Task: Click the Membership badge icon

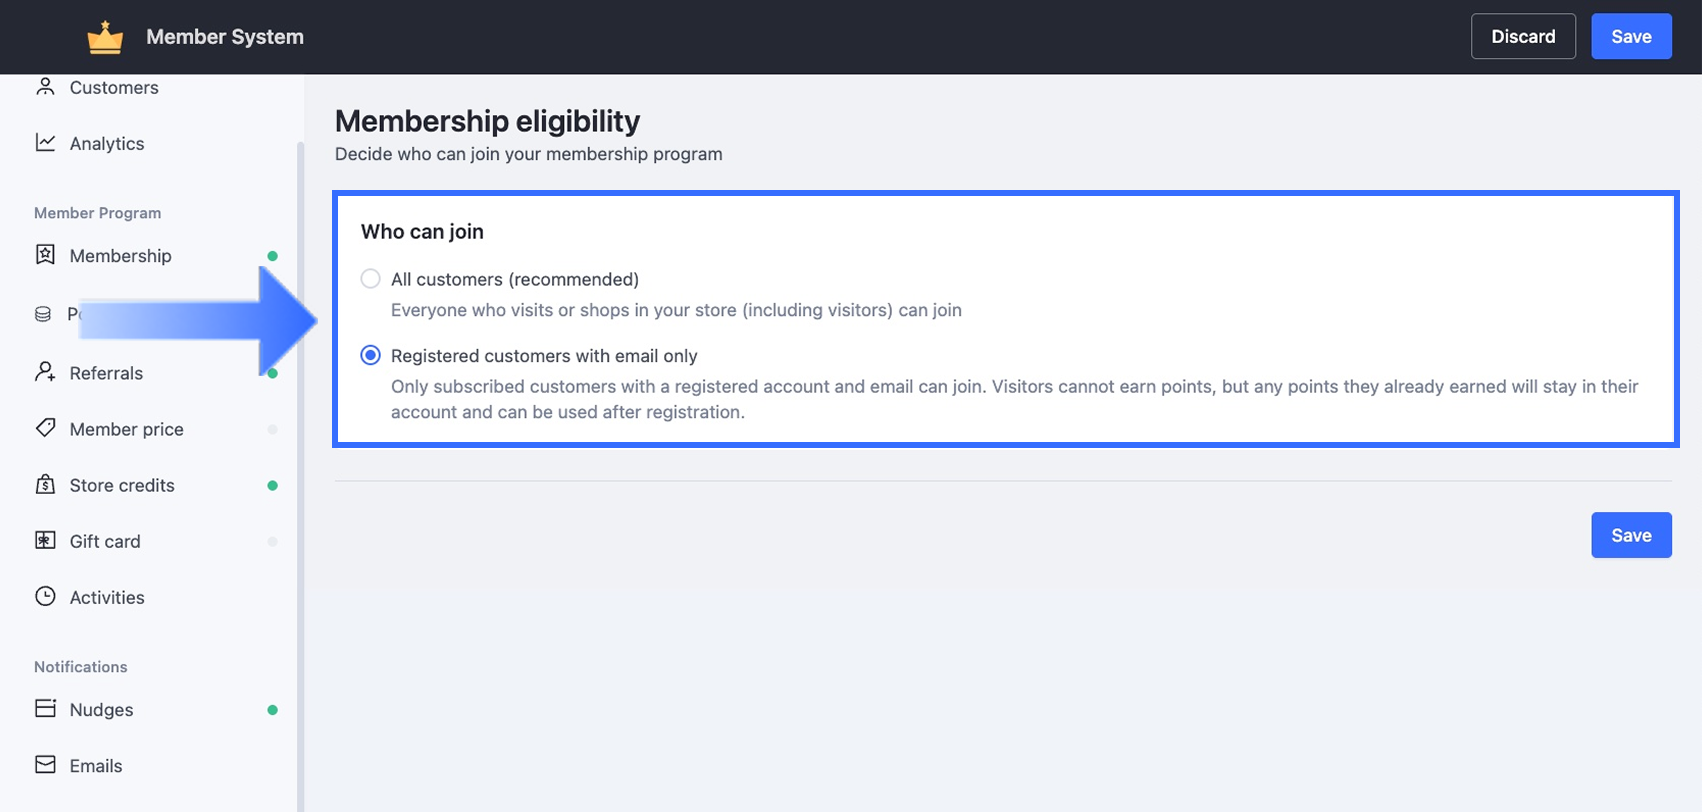Action: pos(45,255)
